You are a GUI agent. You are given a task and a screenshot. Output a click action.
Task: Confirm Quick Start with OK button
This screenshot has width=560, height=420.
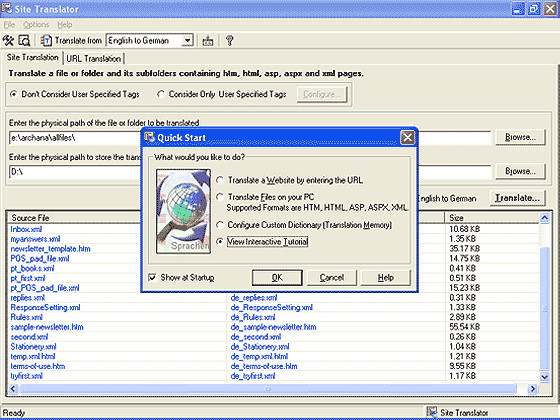[x=277, y=278]
